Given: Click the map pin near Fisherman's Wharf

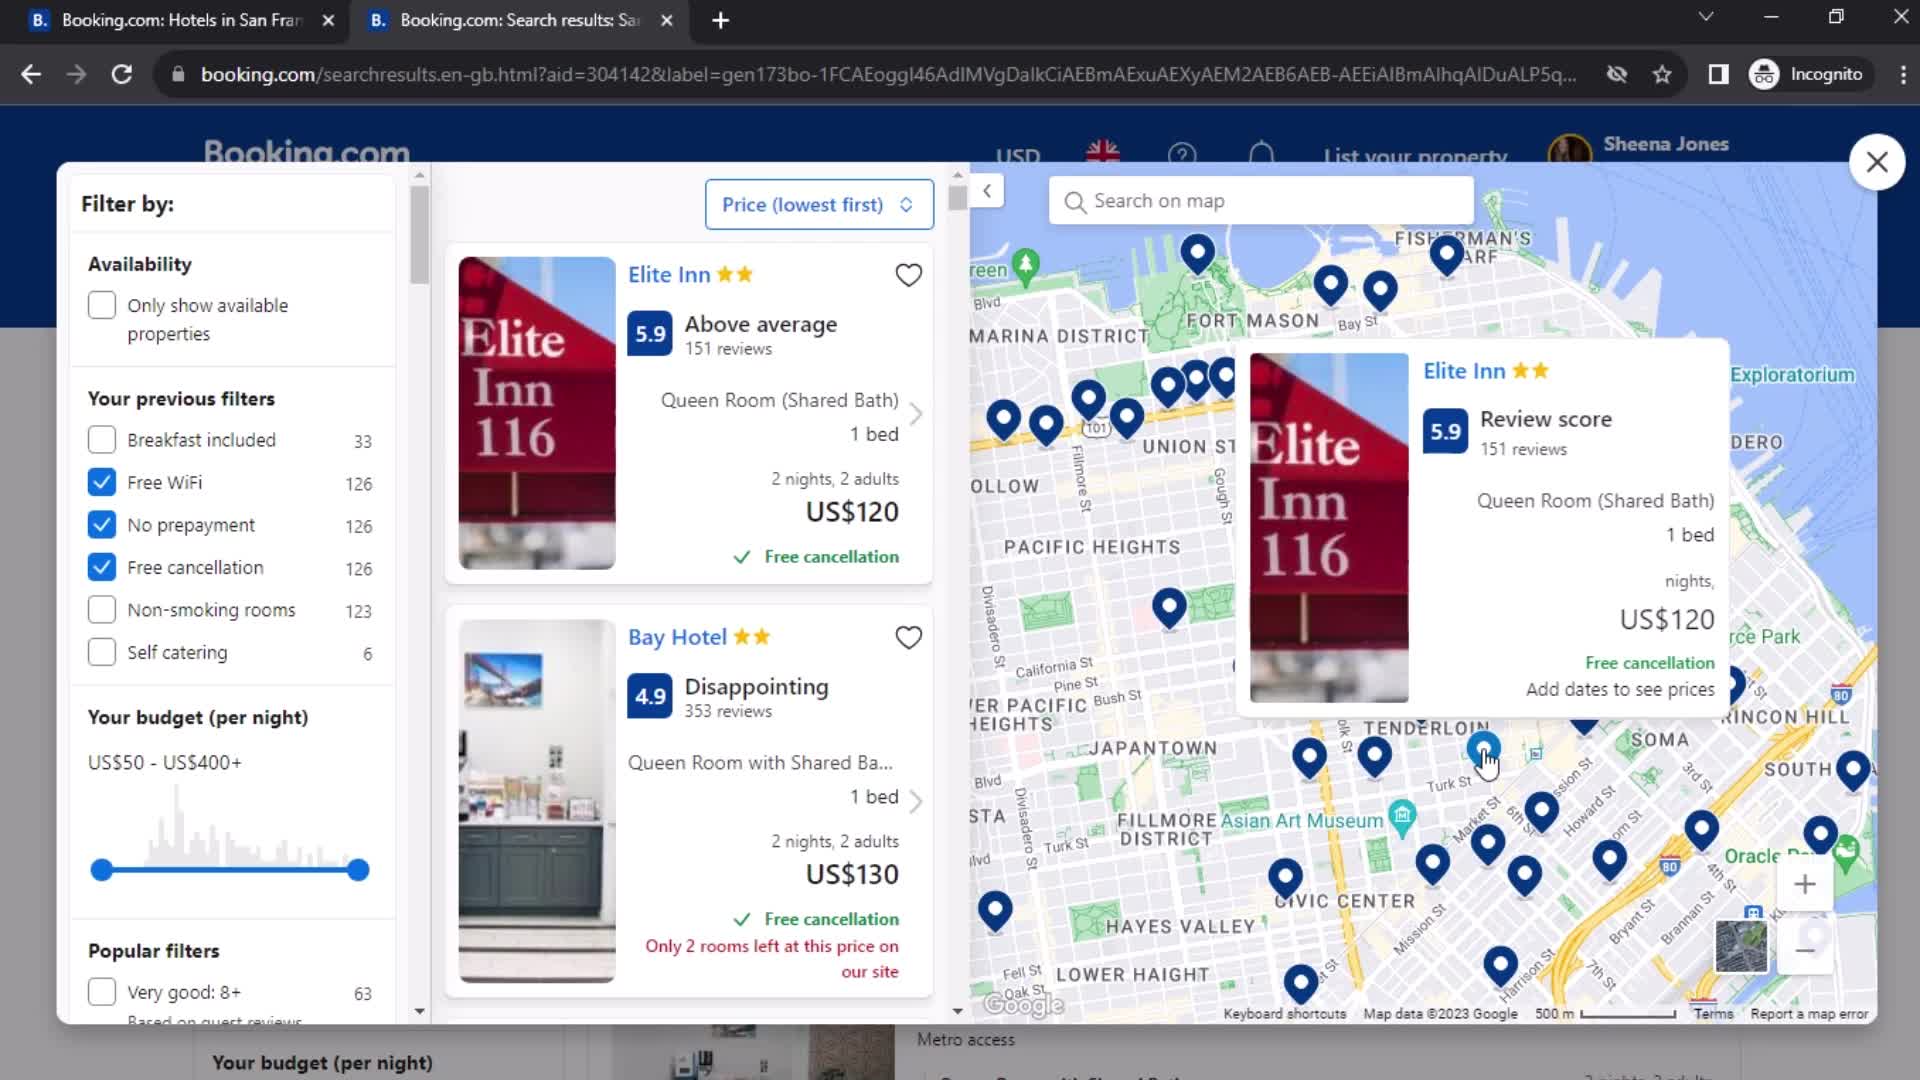Looking at the screenshot, I should coord(1446,256).
